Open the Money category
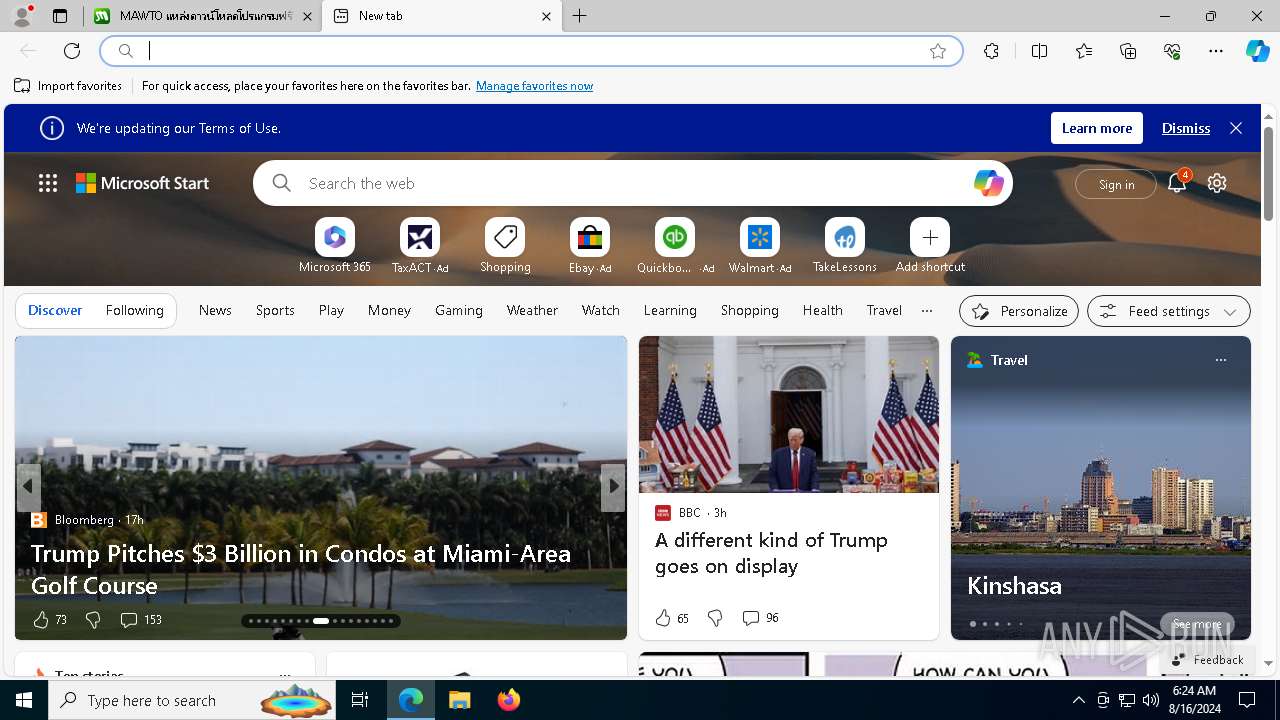Viewport: 1280px width, 720px height. 389,310
